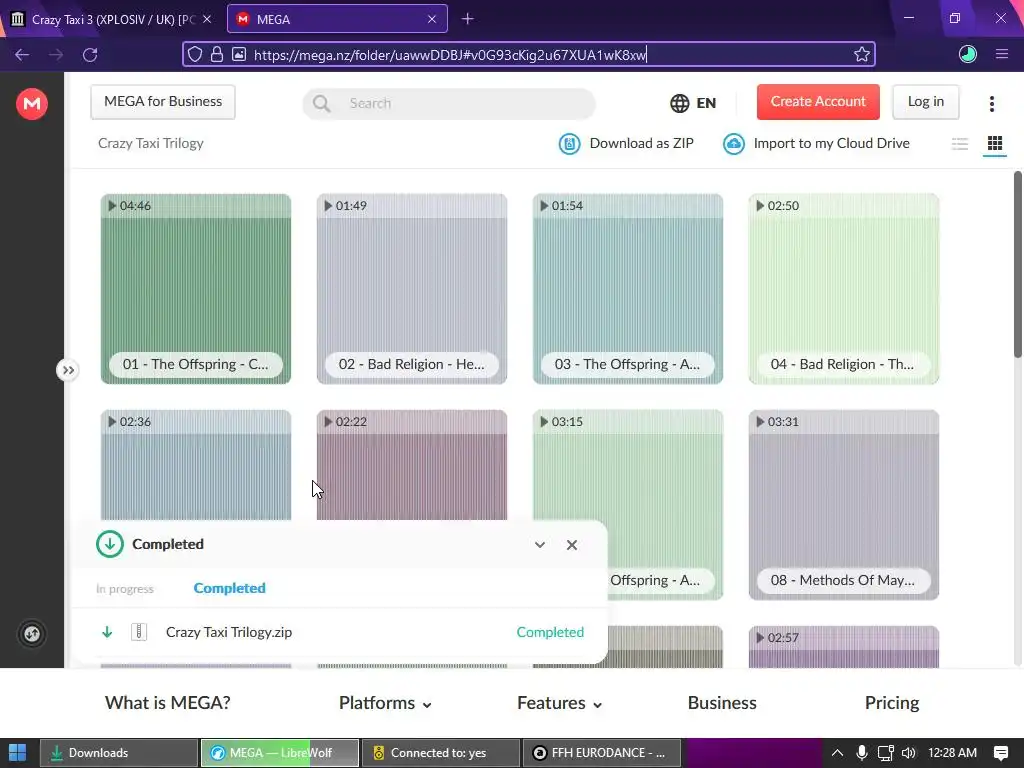This screenshot has width=1024, height=768.
Task: Open FFH EURODANCE taskbar item
Action: pos(601,753)
